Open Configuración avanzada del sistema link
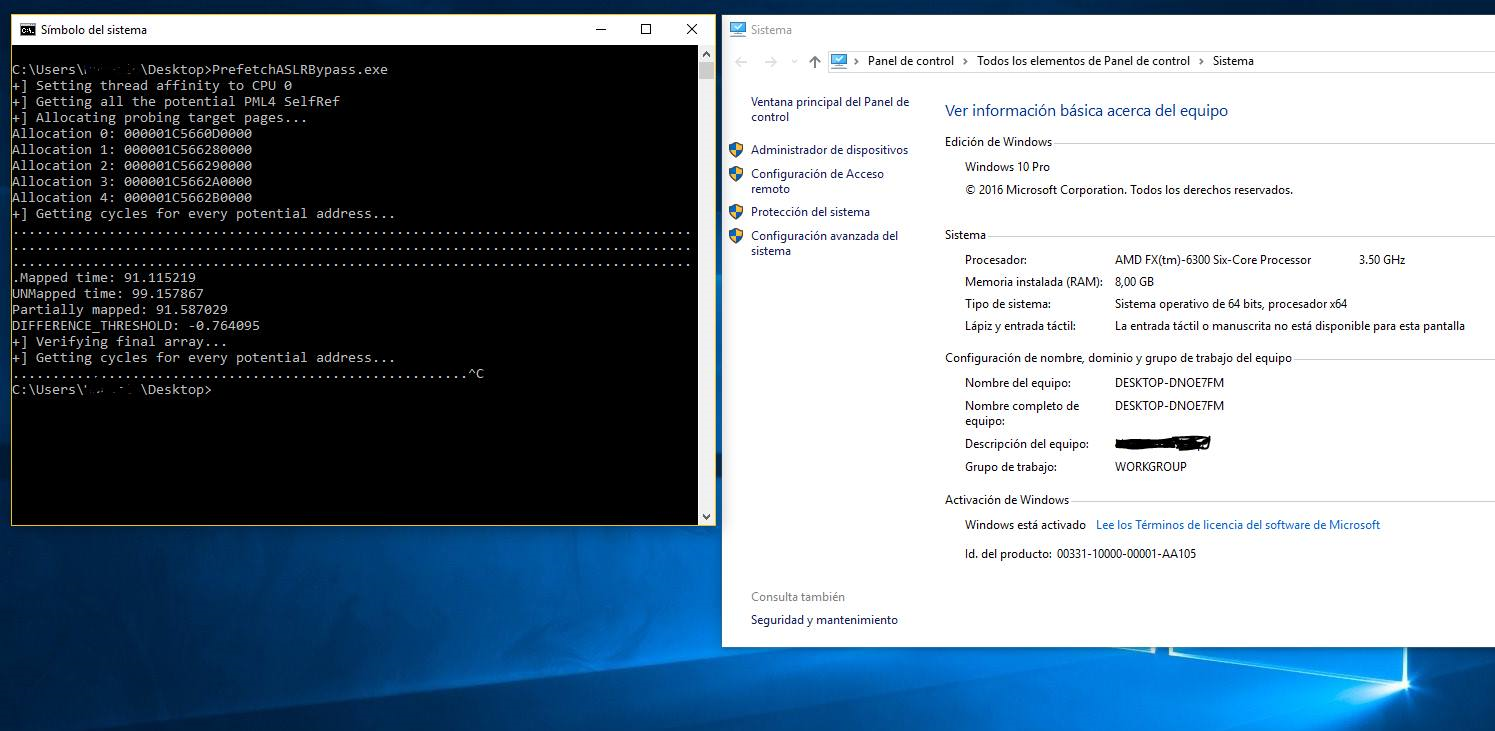Image resolution: width=1495 pixels, height=731 pixels. pyautogui.click(x=824, y=243)
